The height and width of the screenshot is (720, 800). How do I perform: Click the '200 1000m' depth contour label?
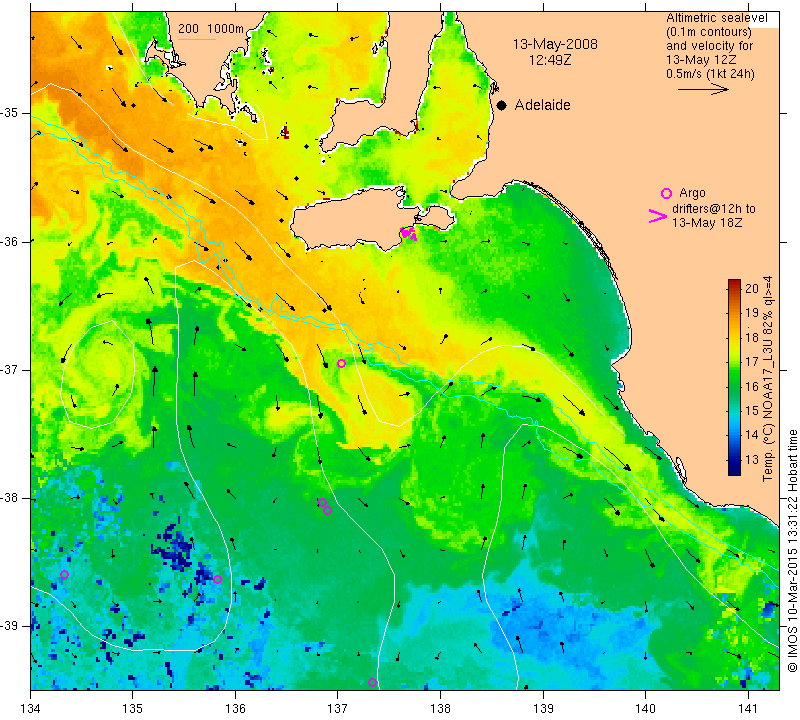click(211, 29)
